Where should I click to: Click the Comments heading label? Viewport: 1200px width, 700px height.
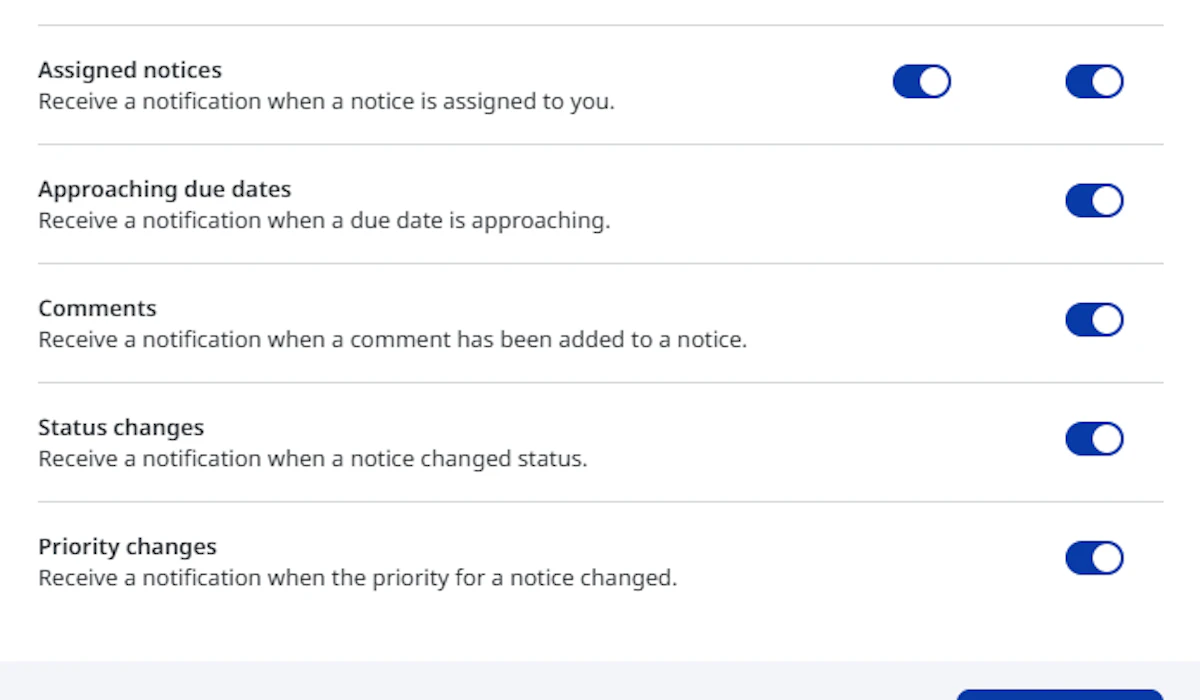pos(97,308)
